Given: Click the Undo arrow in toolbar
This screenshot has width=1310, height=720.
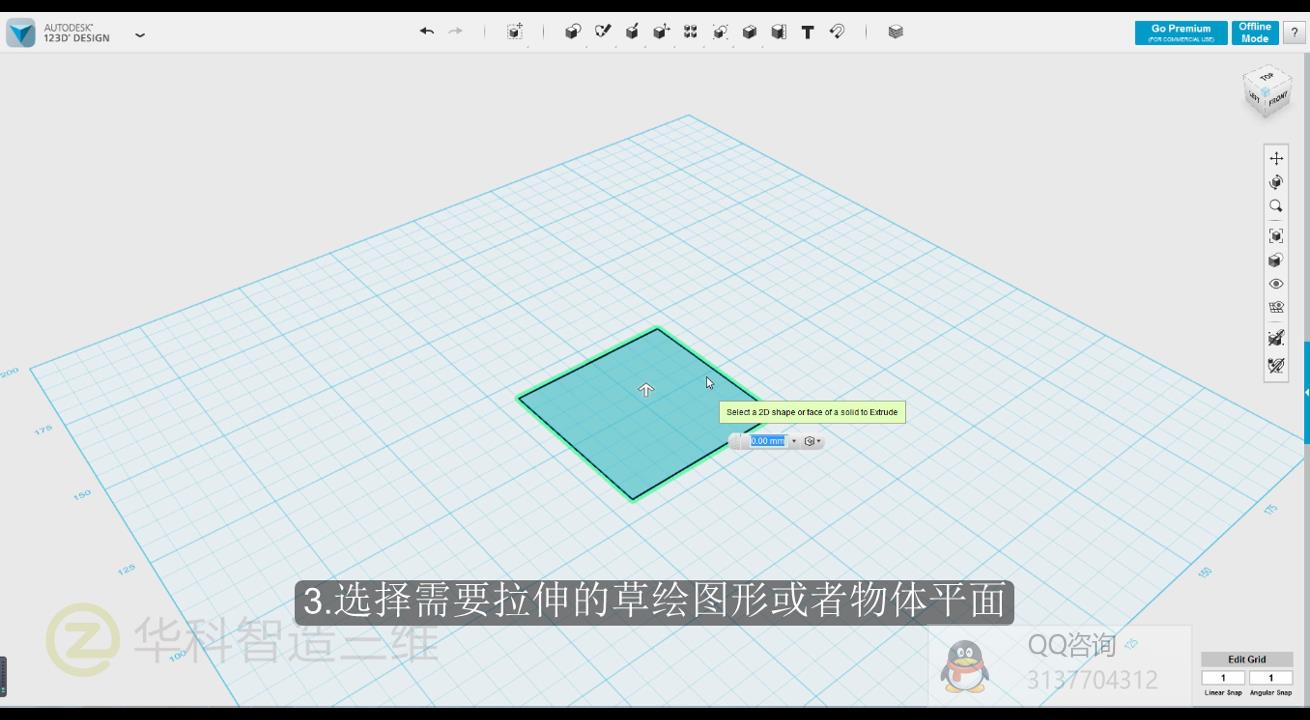Looking at the screenshot, I should point(427,32).
